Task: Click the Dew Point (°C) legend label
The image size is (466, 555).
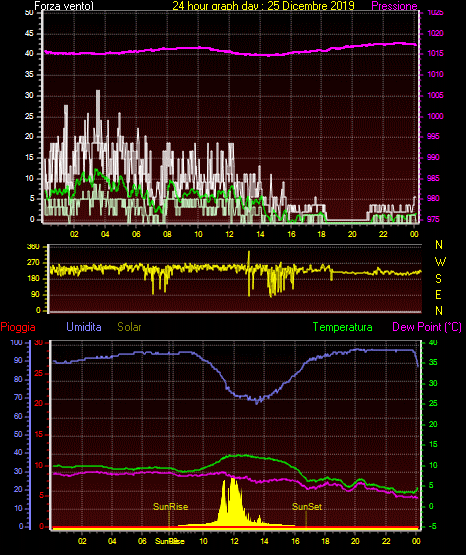Action: [427, 327]
